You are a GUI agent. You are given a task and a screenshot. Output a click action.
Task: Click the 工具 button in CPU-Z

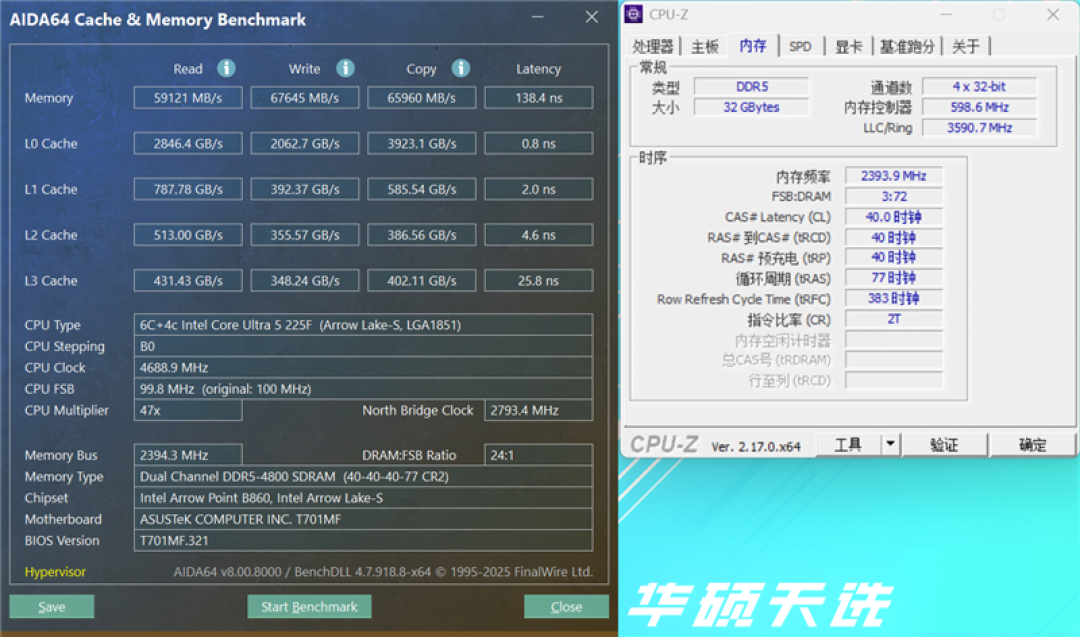848,444
